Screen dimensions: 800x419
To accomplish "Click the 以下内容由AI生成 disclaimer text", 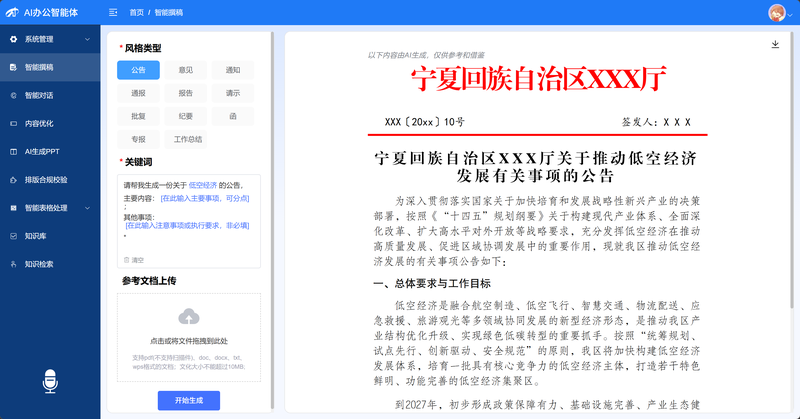I will click(x=426, y=55).
